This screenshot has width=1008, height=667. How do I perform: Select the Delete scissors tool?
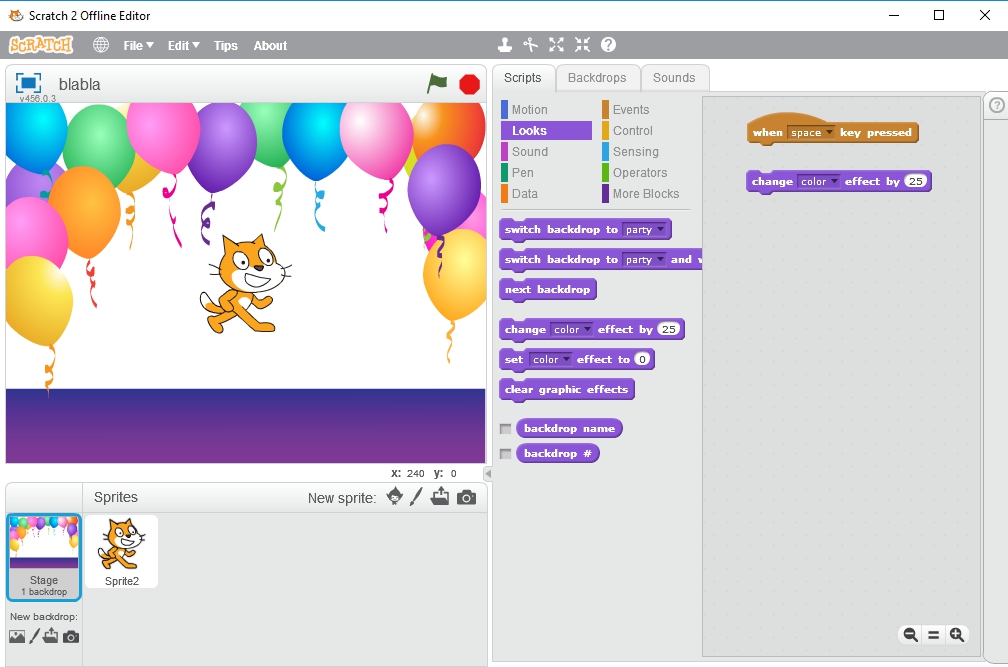(x=530, y=45)
